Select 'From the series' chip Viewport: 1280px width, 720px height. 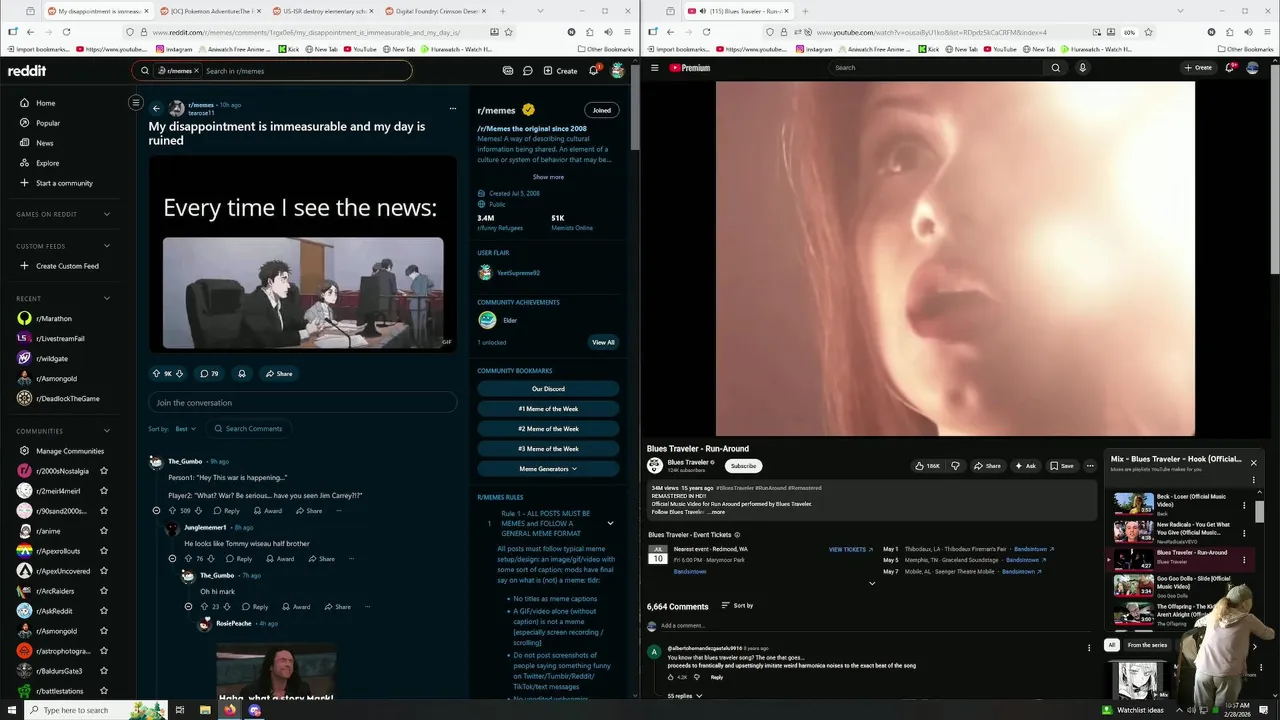(1147, 645)
